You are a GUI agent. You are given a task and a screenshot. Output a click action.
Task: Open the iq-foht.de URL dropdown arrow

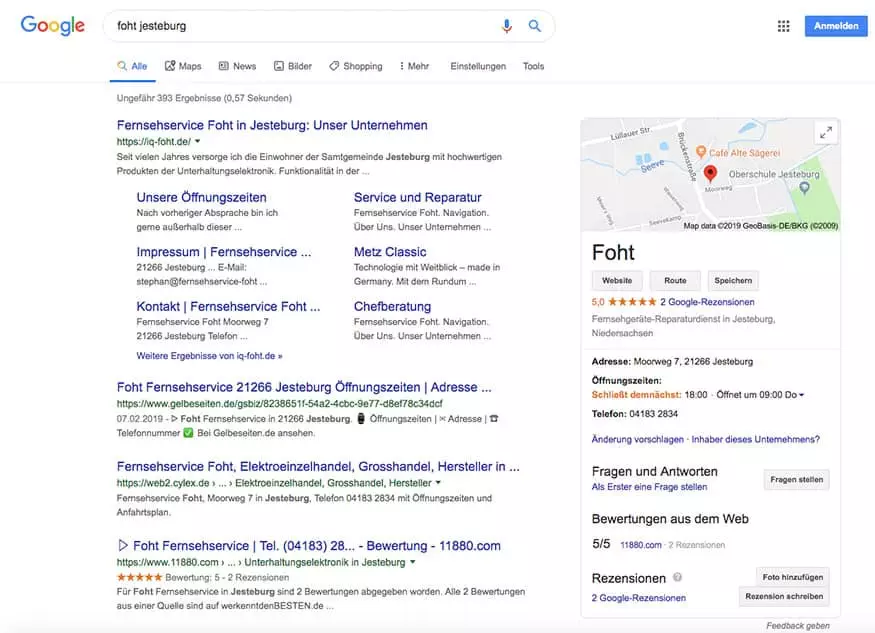[x=198, y=141]
